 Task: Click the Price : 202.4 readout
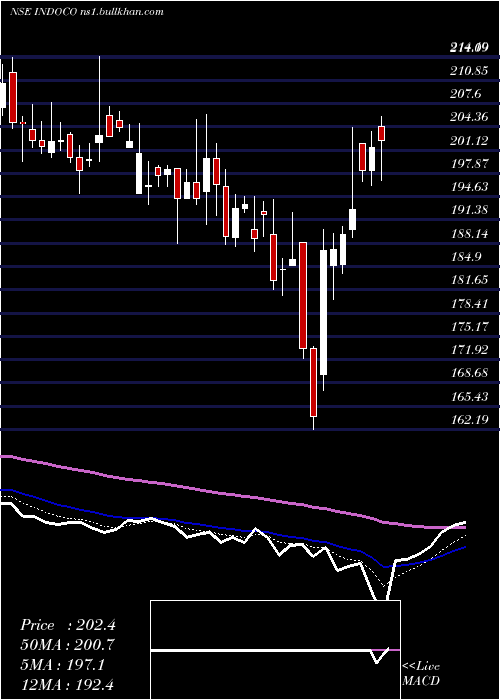(x=68, y=625)
